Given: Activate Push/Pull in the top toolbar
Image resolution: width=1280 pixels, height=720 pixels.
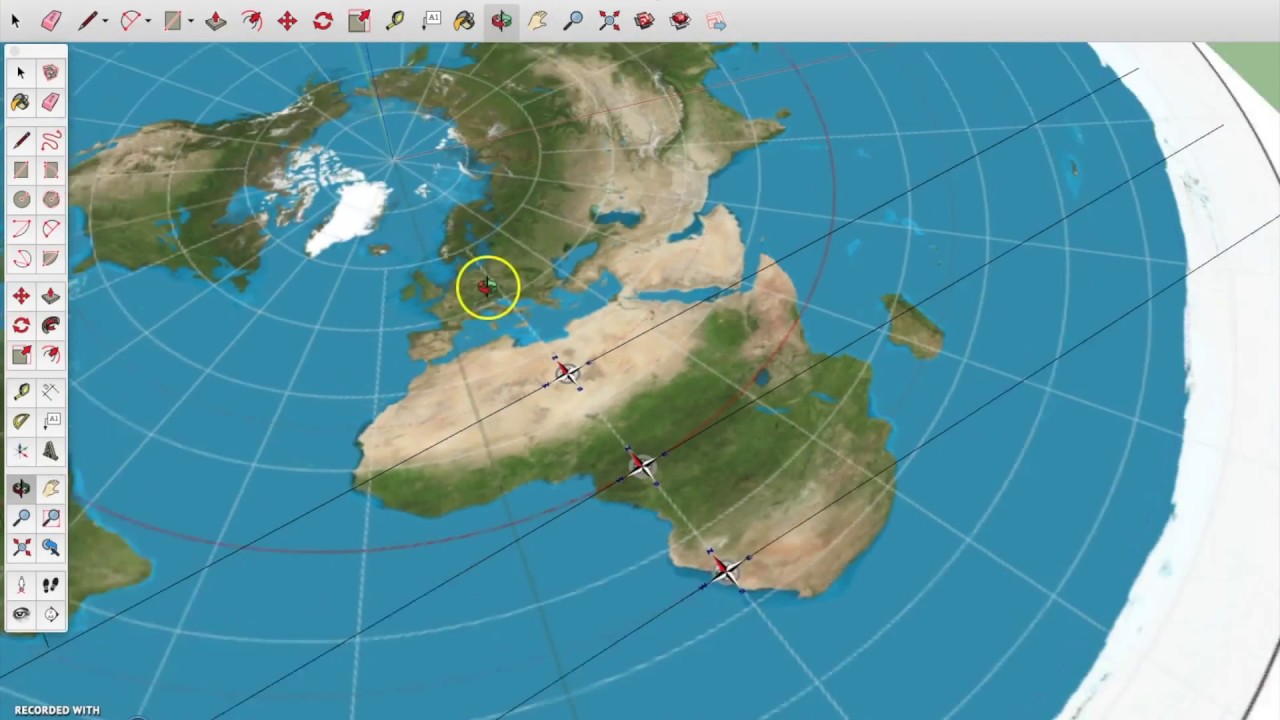Looking at the screenshot, I should coord(216,20).
